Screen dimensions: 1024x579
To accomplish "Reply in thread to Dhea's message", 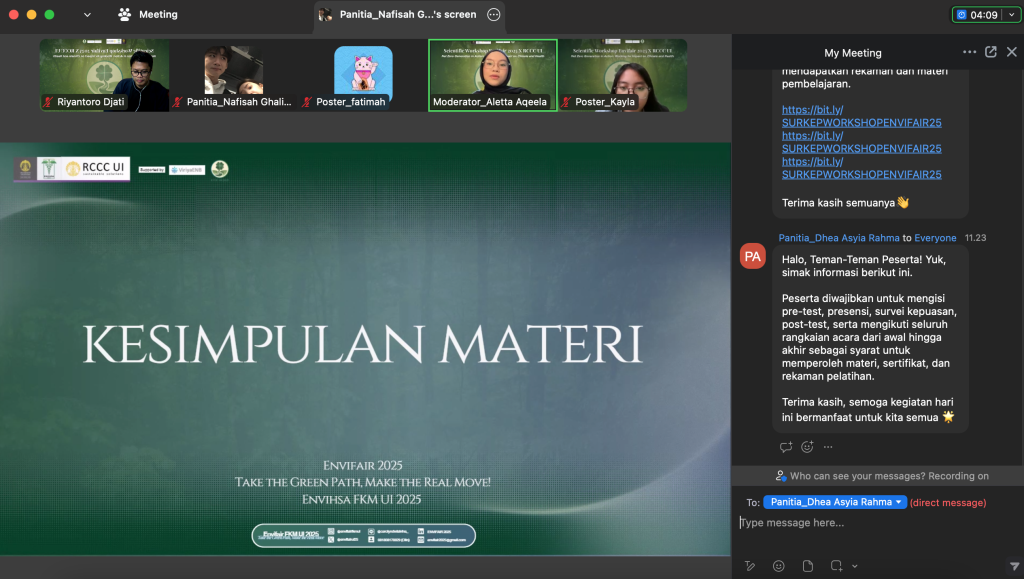I will (786, 447).
